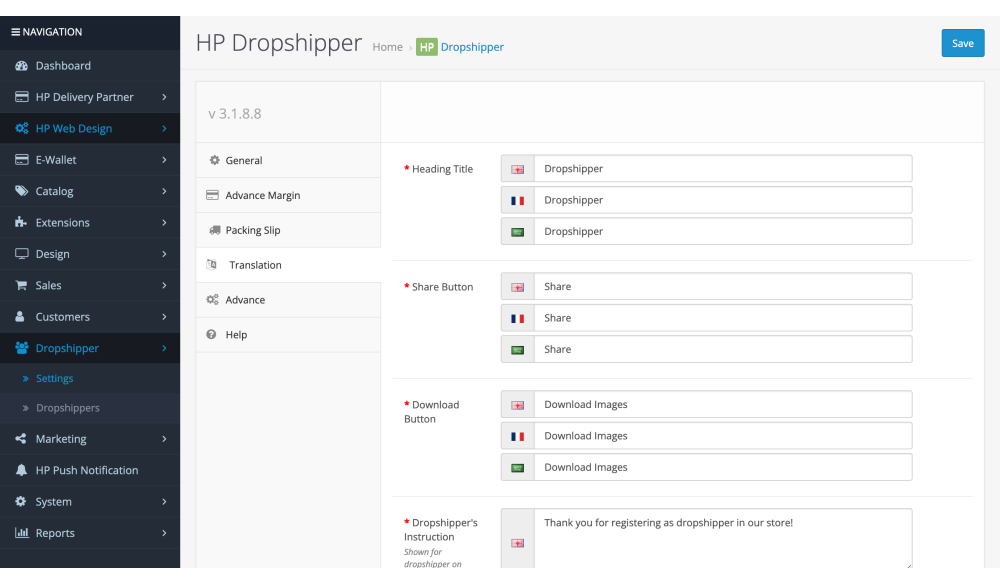Screen dimensions: 1000x585
Task: Click the Sales shopping cart icon
Action: click(x=21, y=286)
